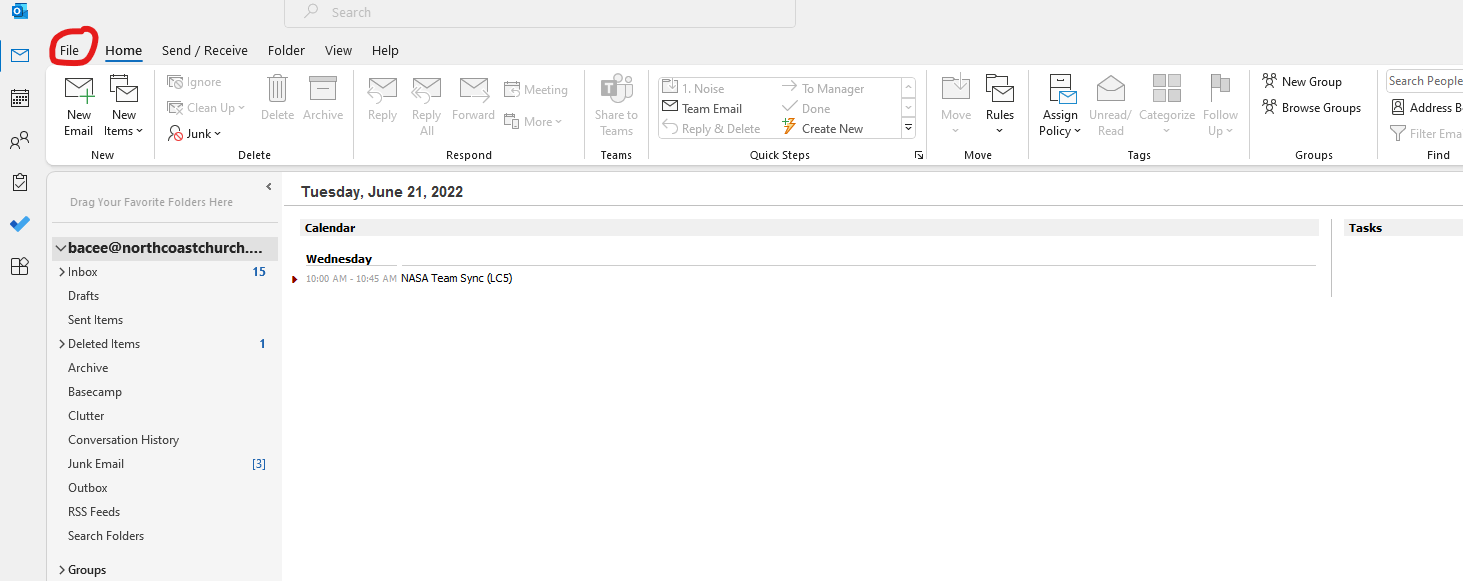Click the New Email icon
The width and height of the screenshot is (1463, 581).
(x=79, y=90)
